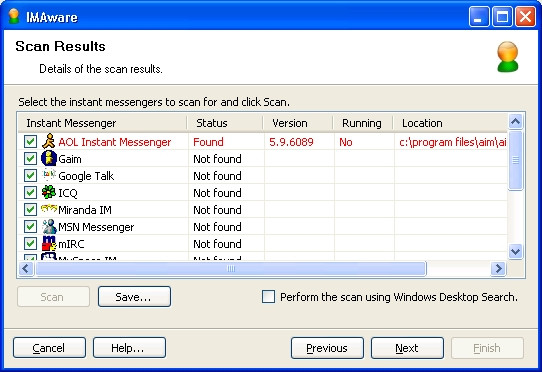Click the red Found status cell
This screenshot has width=542, height=372.
point(208,142)
